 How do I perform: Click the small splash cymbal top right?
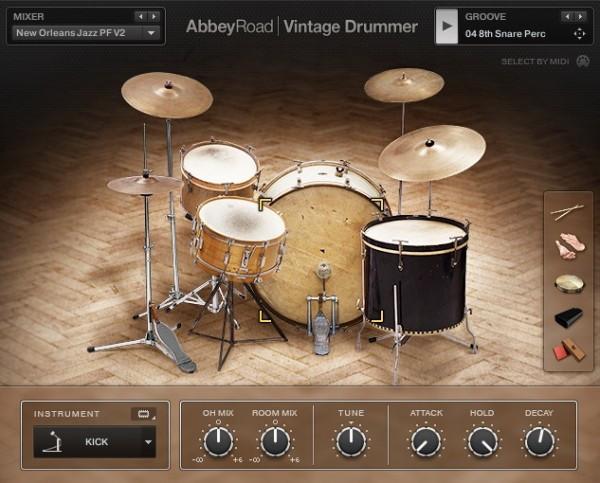[x=404, y=85]
